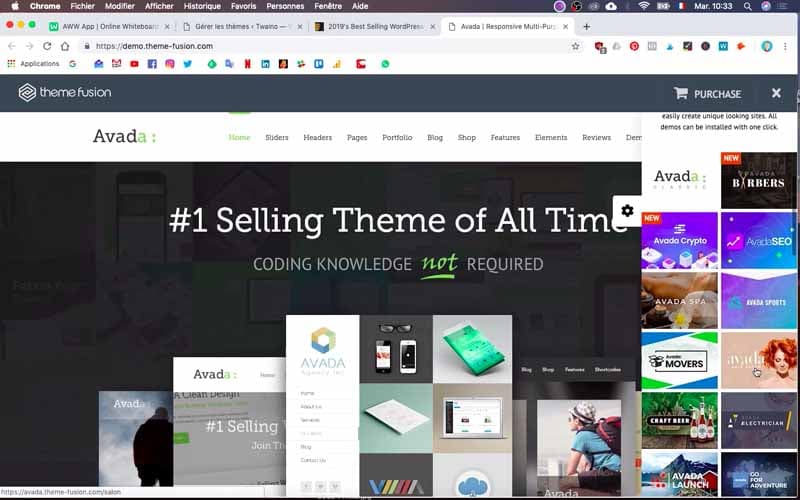The height and width of the screenshot is (500, 800).
Task: Select the Craft Beer demo thumbnail
Action: [680, 420]
